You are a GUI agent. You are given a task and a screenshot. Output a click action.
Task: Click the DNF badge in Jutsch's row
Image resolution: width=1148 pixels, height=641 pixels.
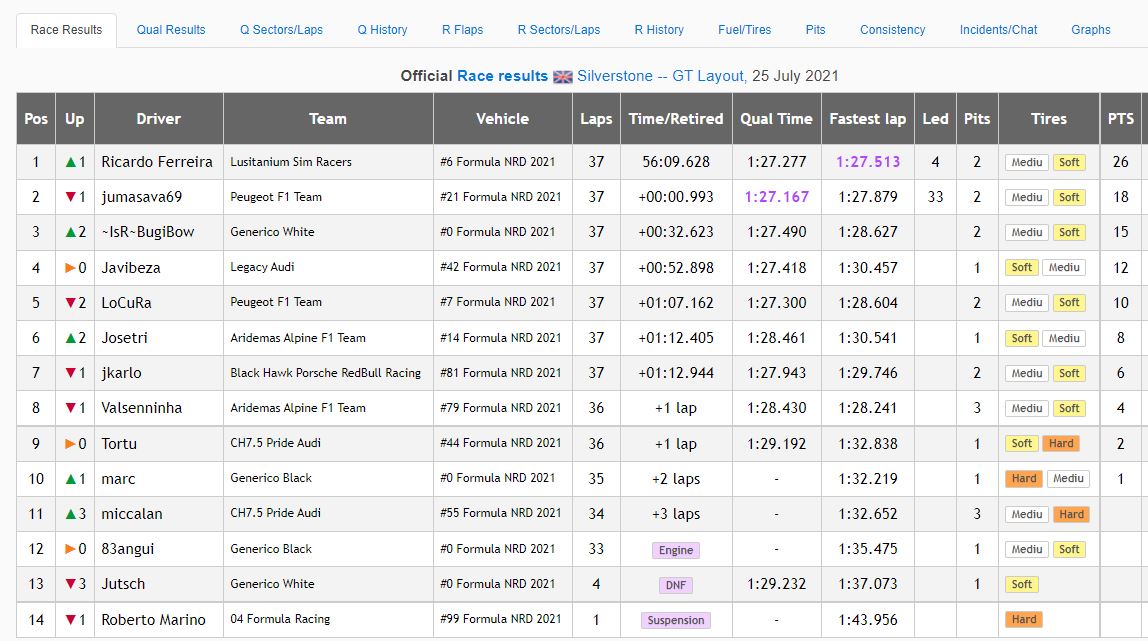[x=675, y=585]
